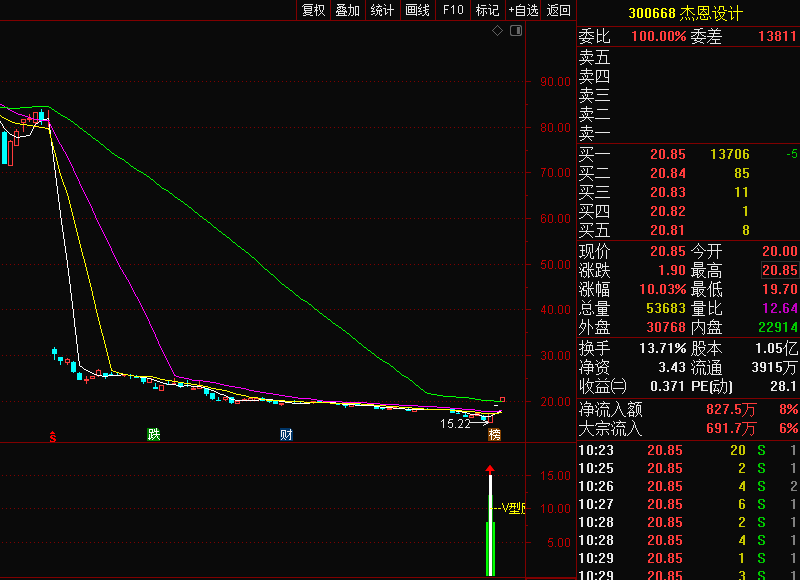The height and width of the screenshot is (580, 800).
Task: Add stock to watchlist with +自选
Action: (x=523, y=10)
